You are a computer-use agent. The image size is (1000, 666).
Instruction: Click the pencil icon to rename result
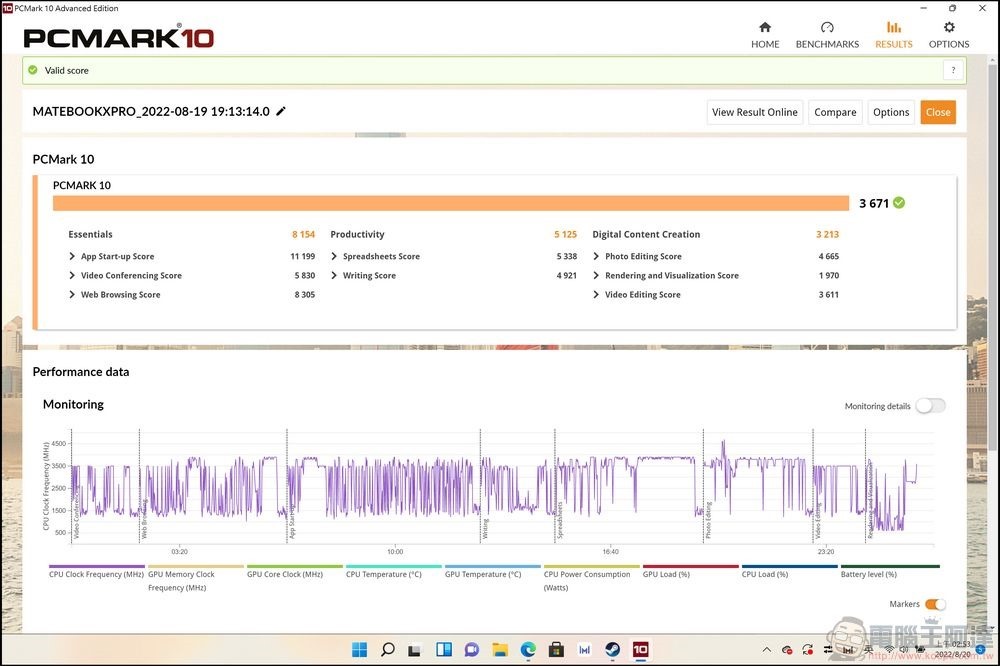click(281, 111)
